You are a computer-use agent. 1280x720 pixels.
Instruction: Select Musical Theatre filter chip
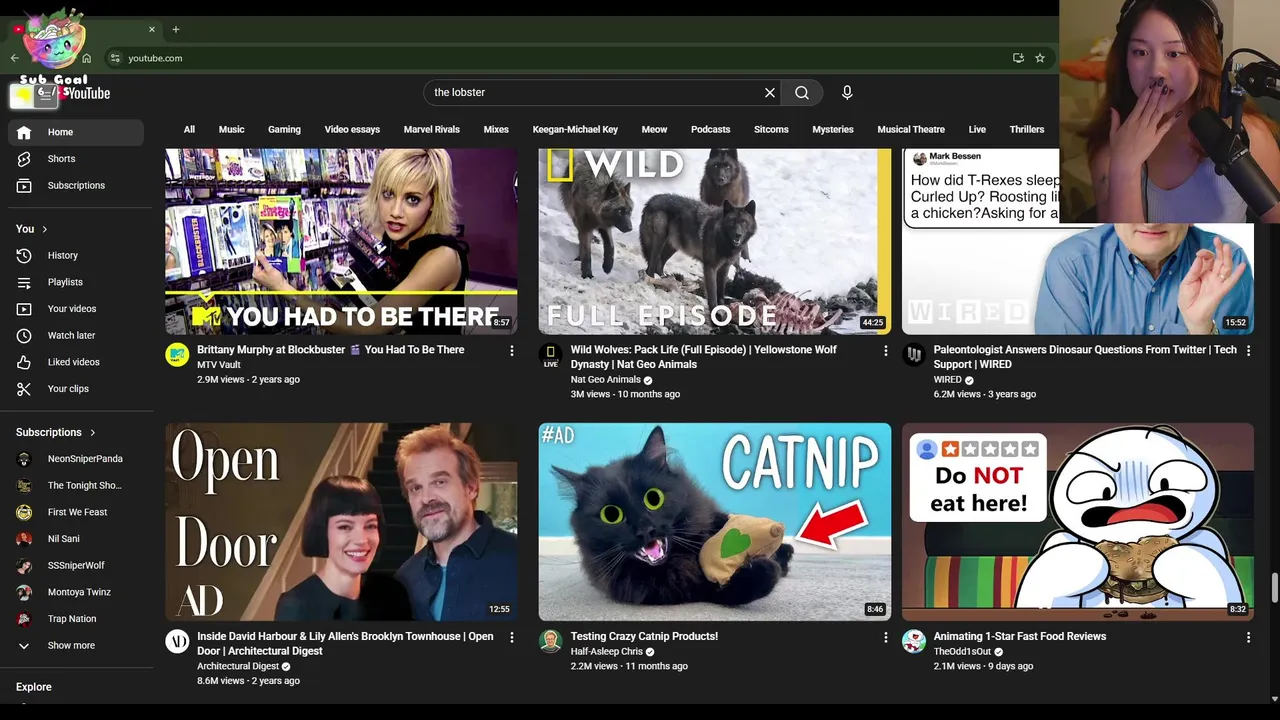tap(911, 129)
